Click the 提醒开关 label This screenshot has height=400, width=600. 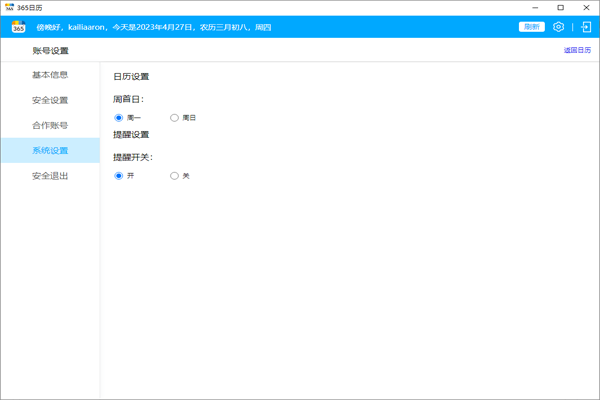click(x=133, y=157)
